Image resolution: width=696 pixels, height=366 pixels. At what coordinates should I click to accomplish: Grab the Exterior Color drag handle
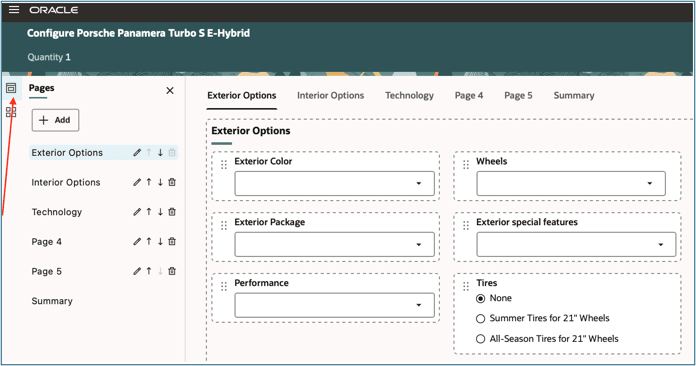224,165
